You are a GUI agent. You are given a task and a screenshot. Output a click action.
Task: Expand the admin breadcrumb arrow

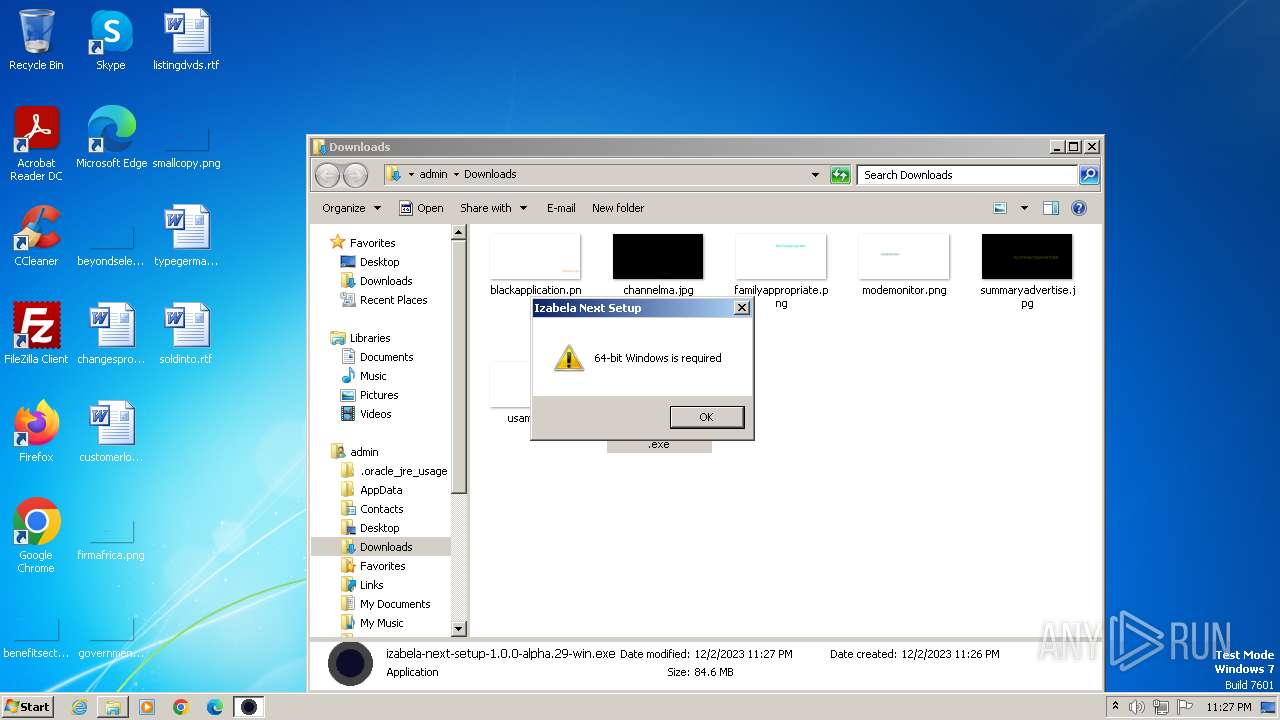coord(456,174)
